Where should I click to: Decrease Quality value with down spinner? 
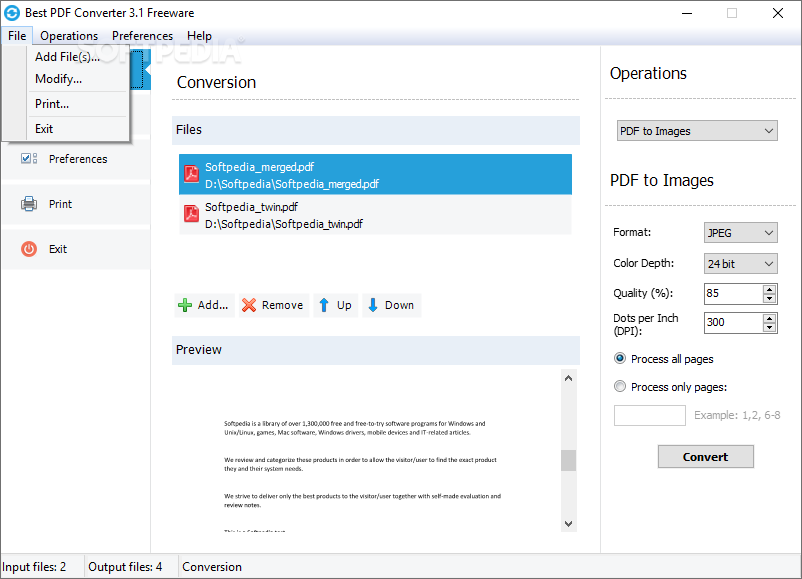point(769,298)
